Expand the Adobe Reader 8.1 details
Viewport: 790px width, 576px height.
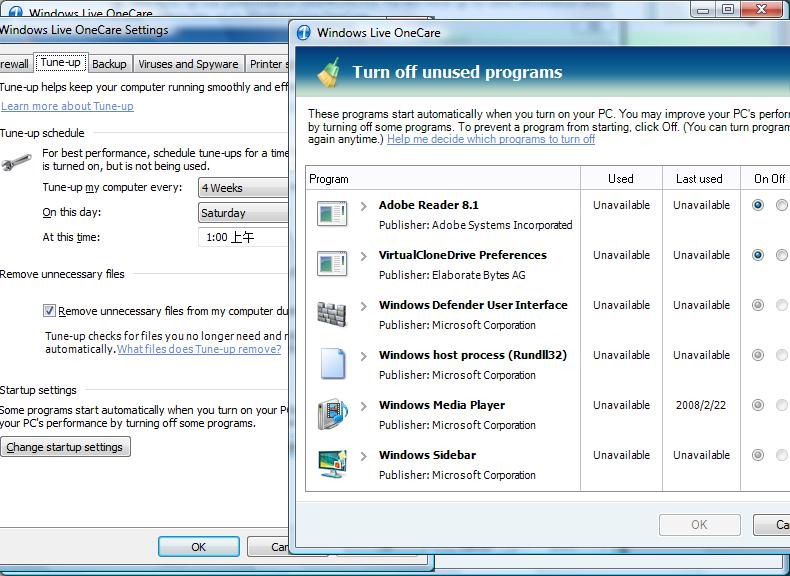click(x=363, y=206)
